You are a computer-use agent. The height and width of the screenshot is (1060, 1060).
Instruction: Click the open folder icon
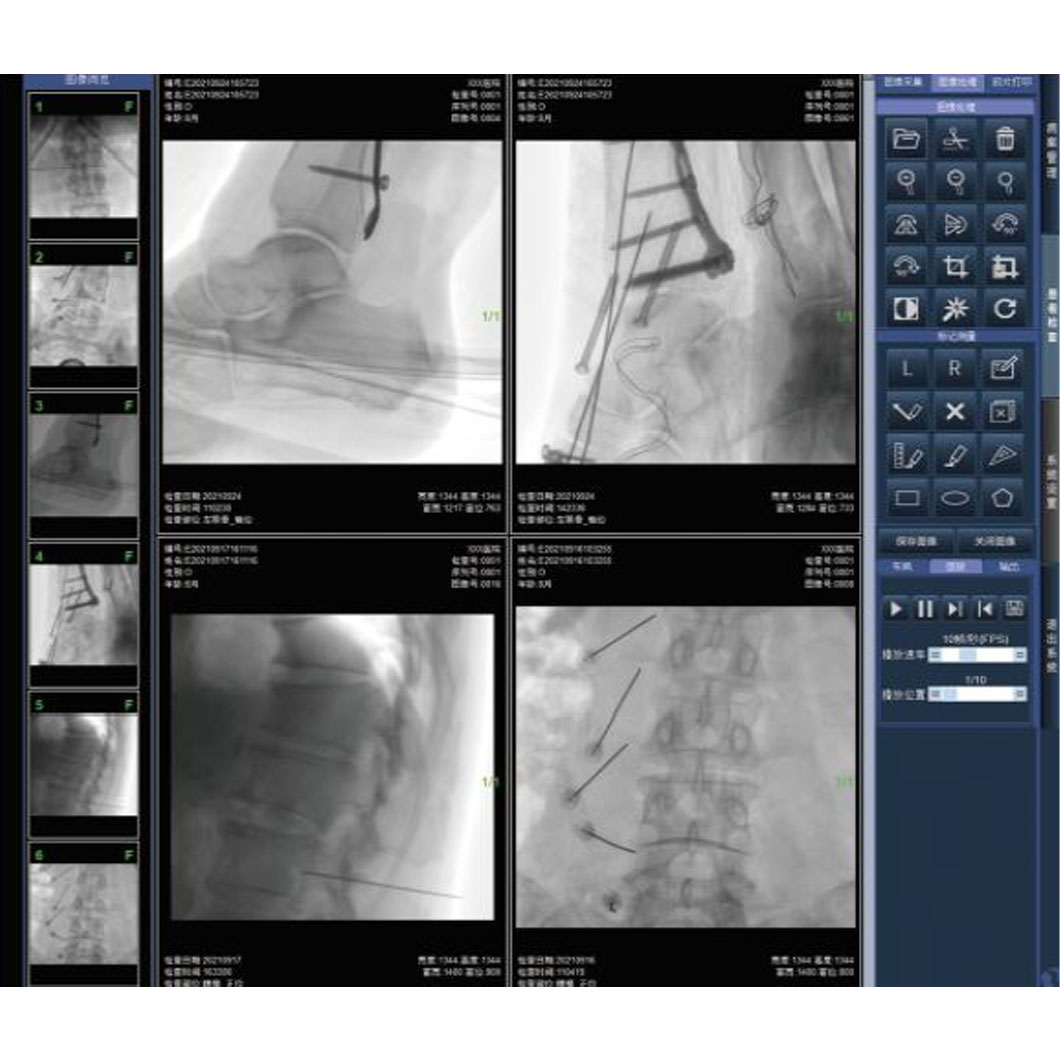coord(907,140)
